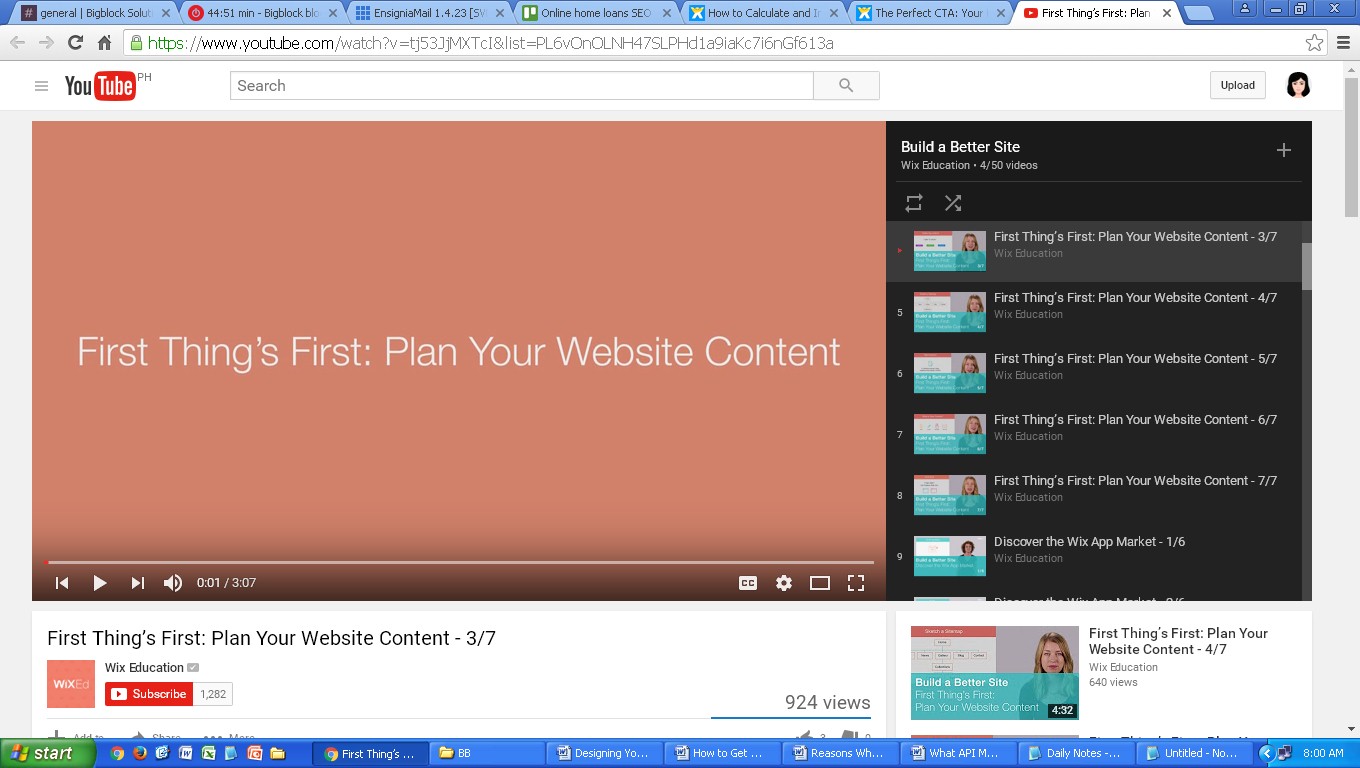Toggle playlist repeat (loop) icon

[914, 203]
